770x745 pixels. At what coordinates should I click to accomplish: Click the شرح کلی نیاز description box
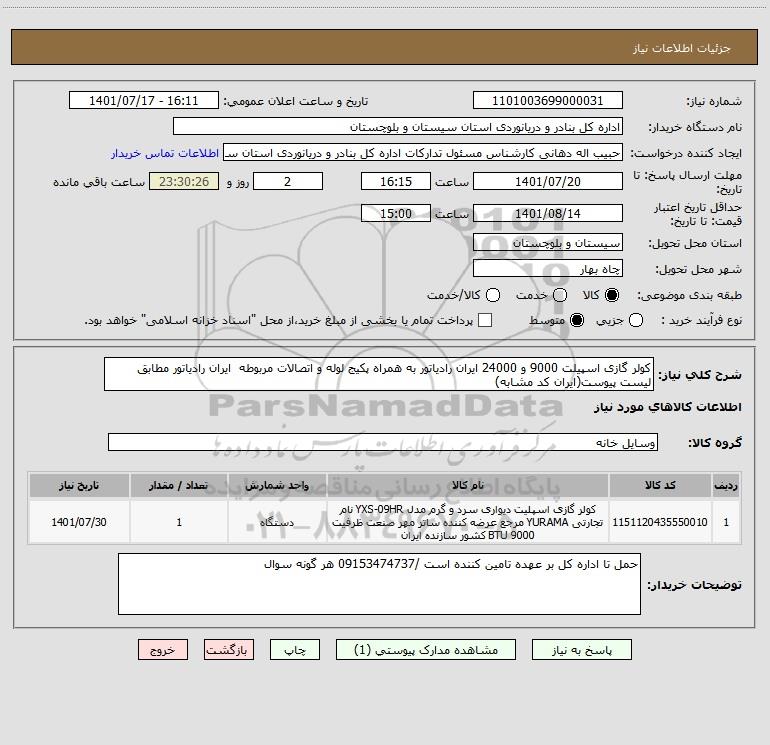(x=379, y=374)
